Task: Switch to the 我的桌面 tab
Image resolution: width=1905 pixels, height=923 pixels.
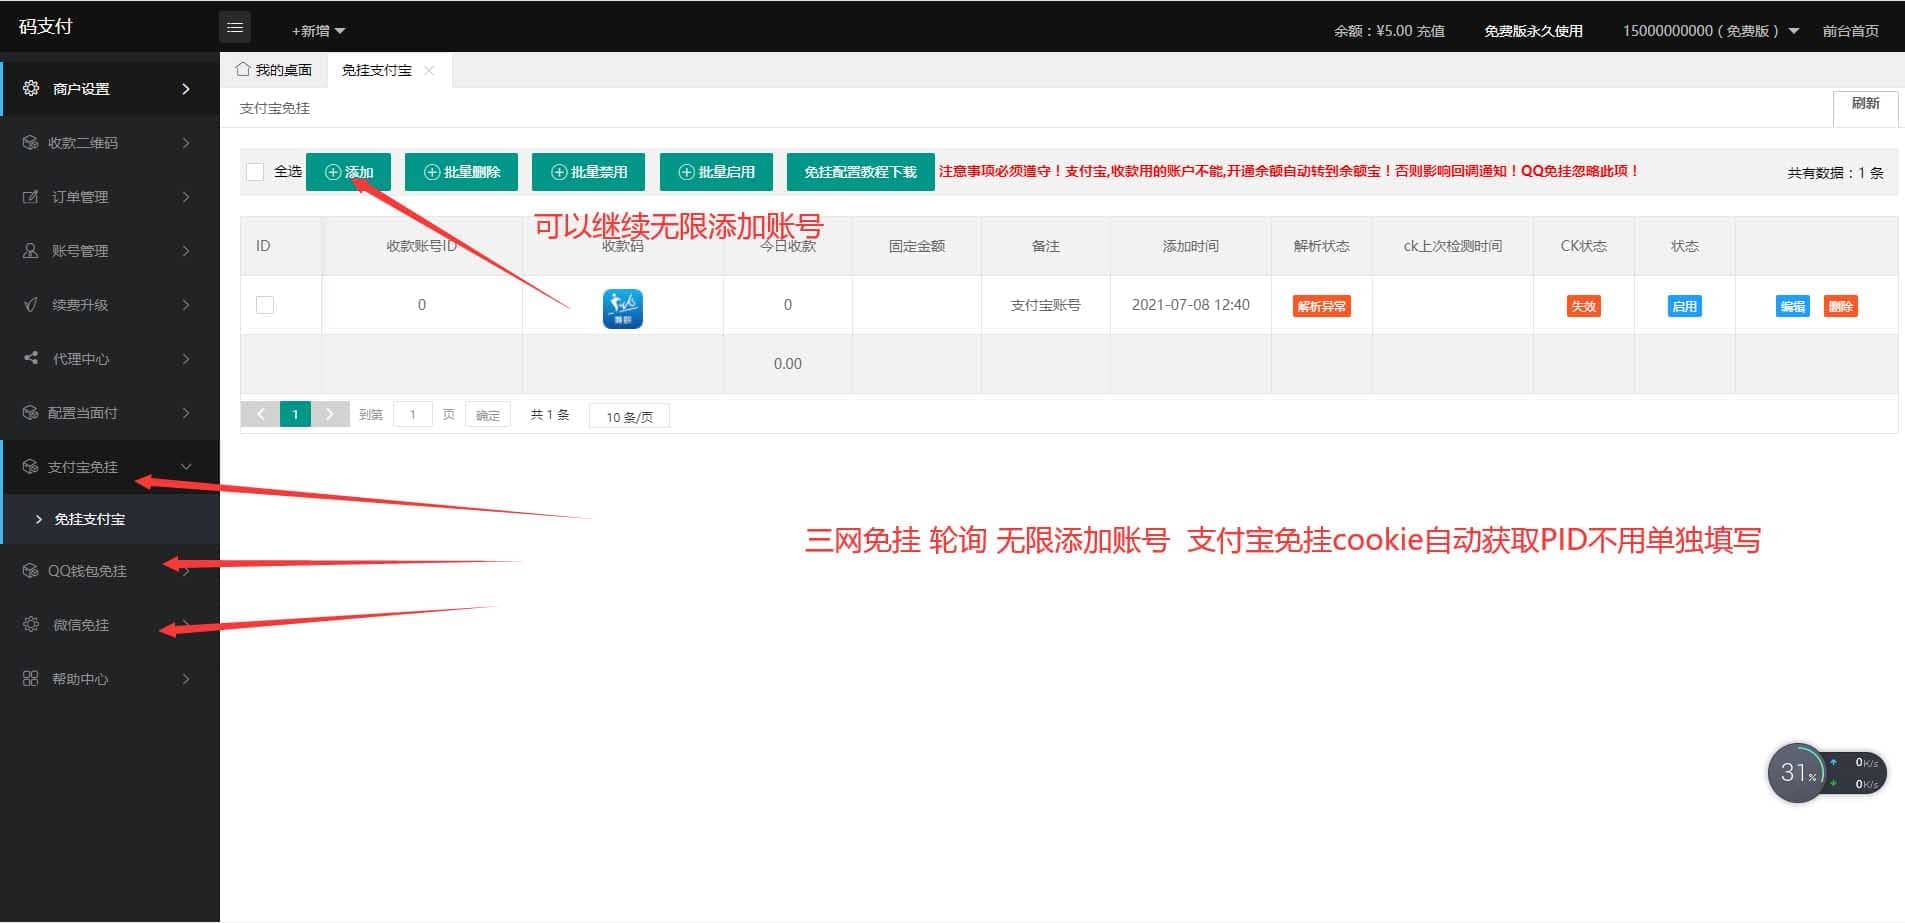Action: point(274,70)
